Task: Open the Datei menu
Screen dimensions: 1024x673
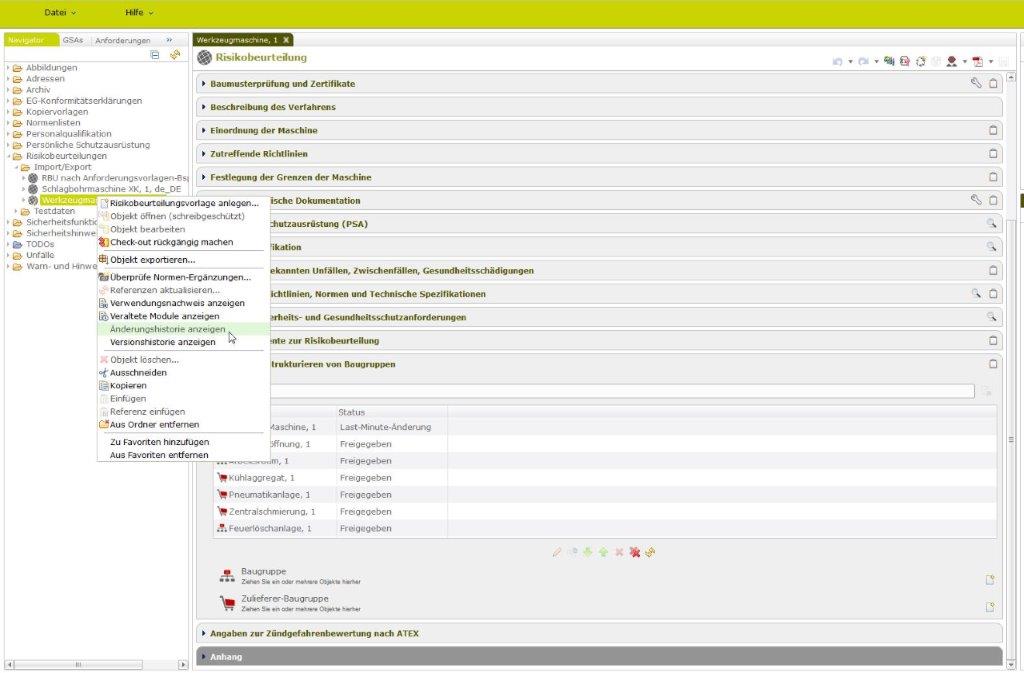Action: [60, 12]
